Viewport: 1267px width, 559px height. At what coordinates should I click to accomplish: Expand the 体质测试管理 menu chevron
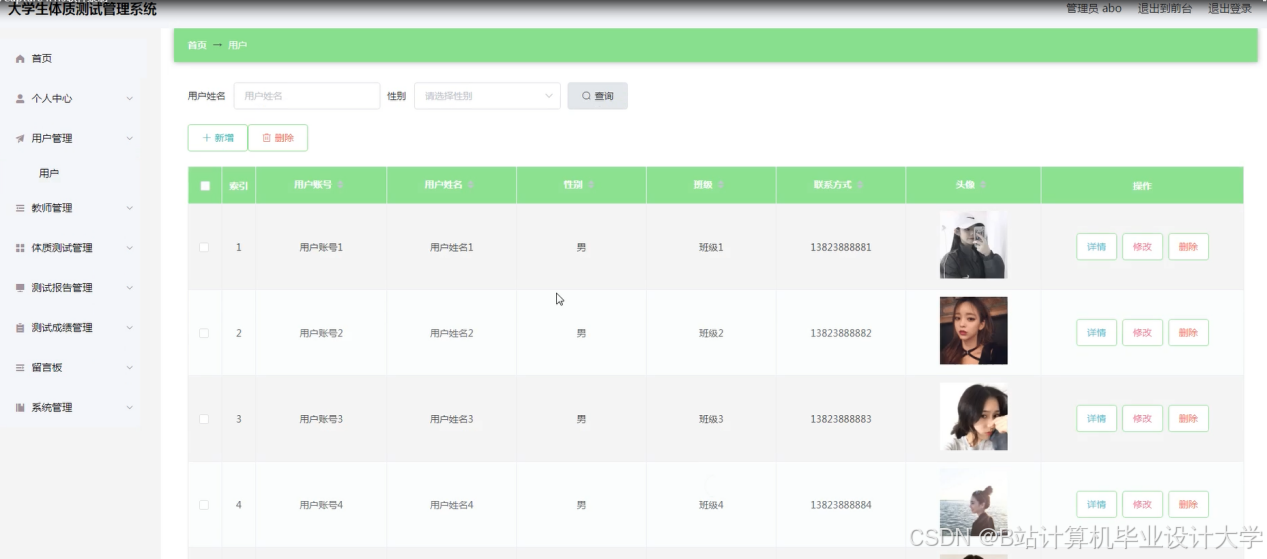click(130, 248)
